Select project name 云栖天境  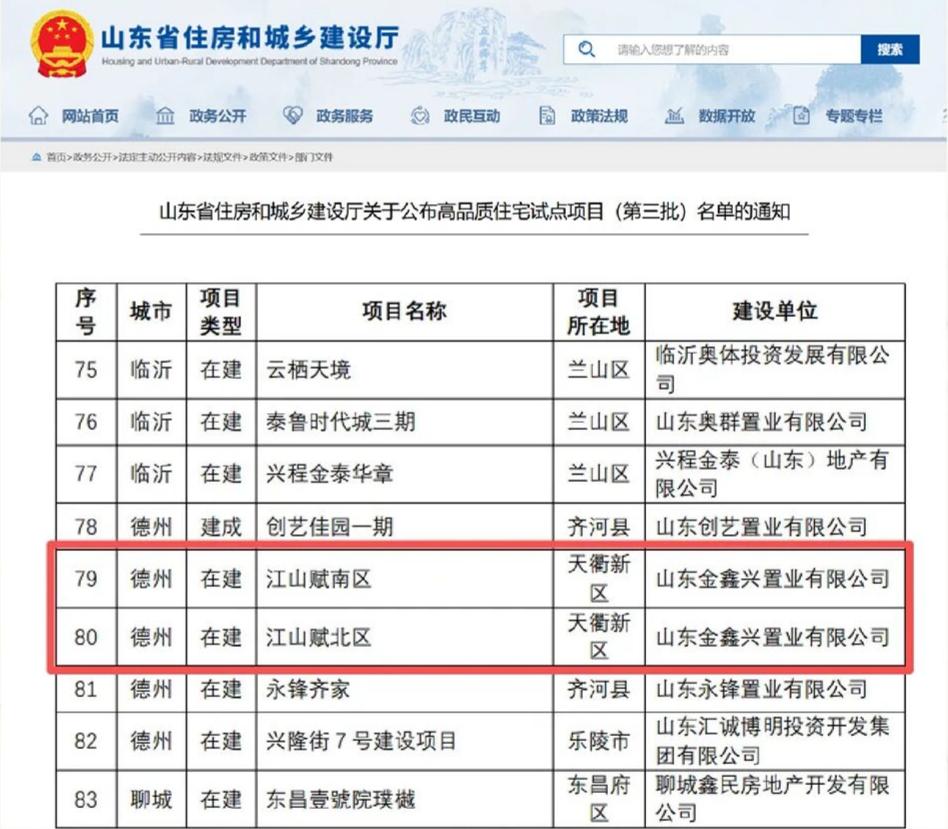308,369
